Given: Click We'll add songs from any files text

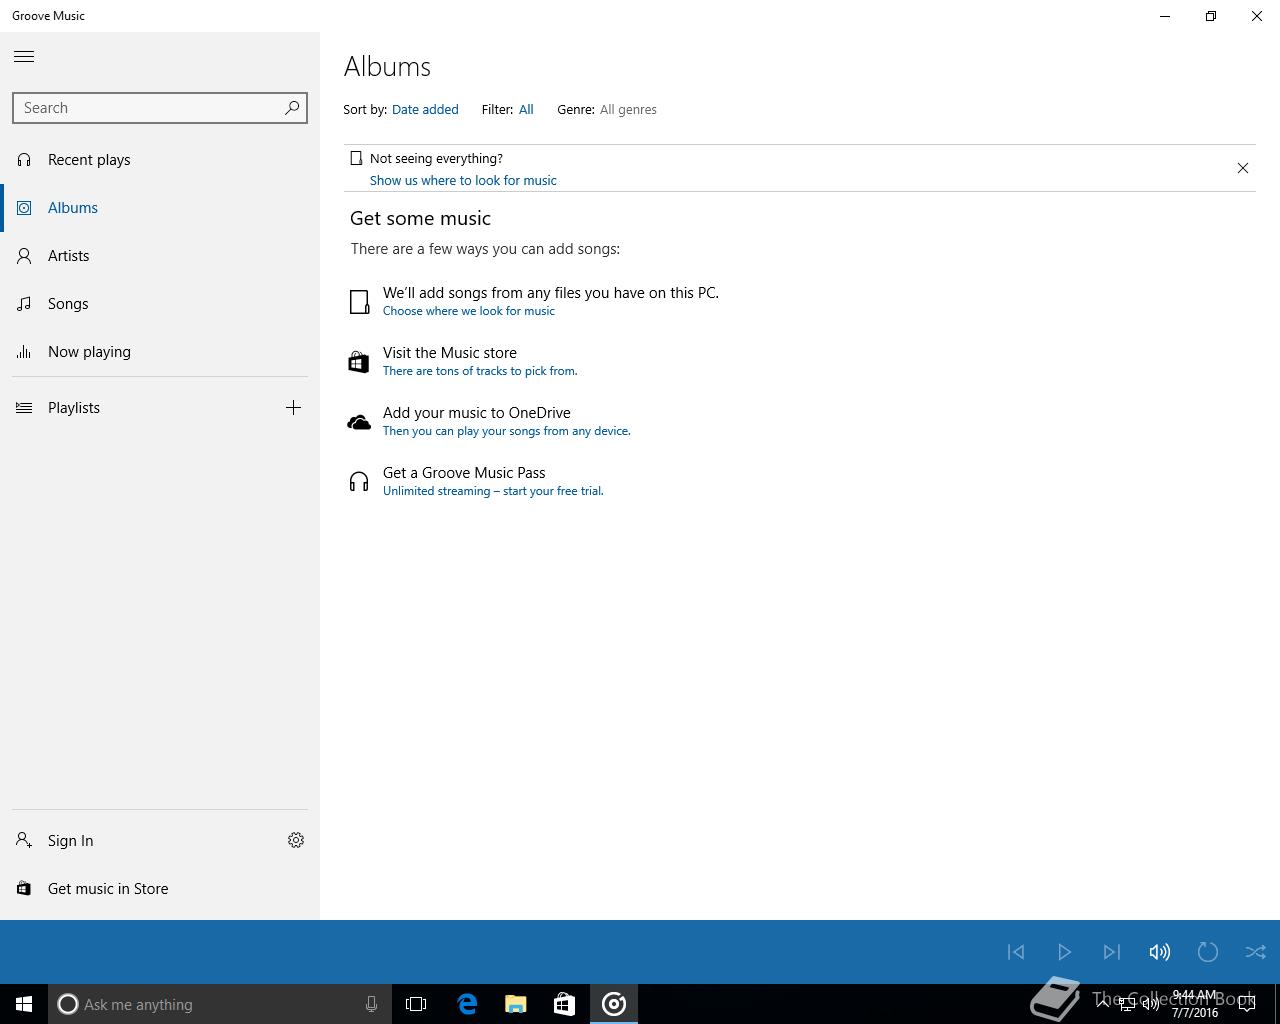Looking at the screenshot, I should (x=551, y=293).
